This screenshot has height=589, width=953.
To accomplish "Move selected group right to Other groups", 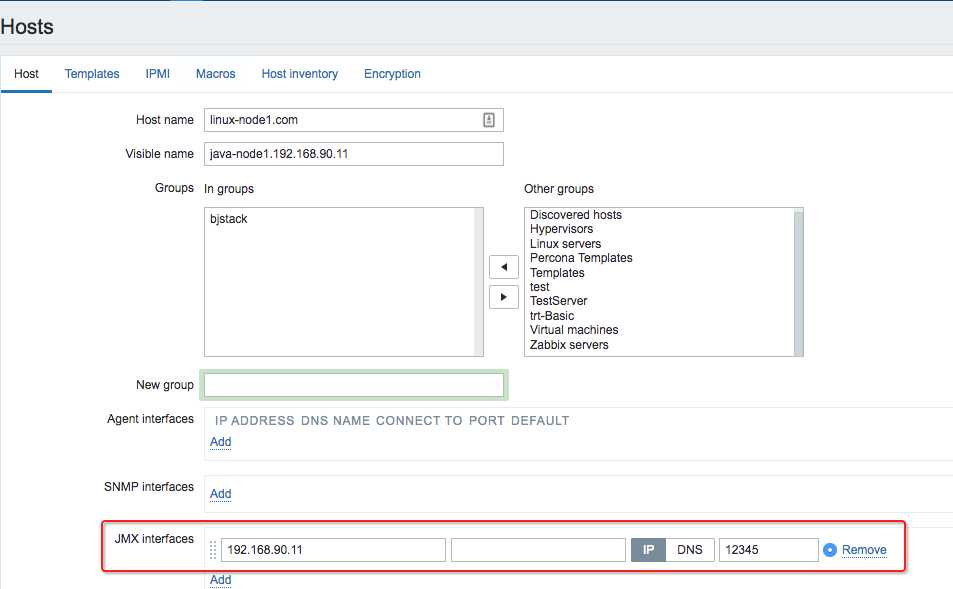I will click(503, 297).
